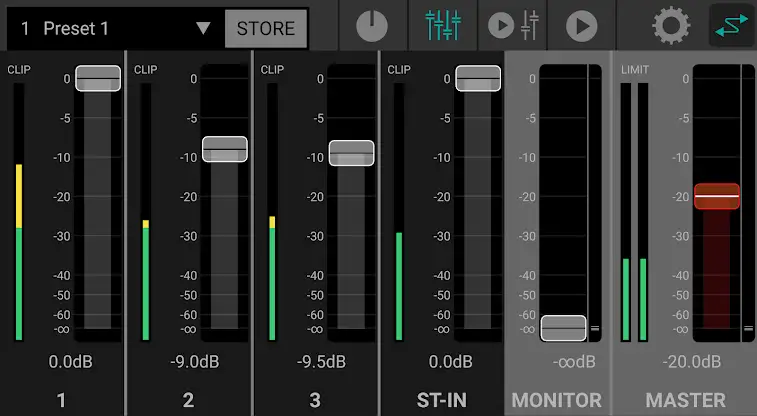The width and height of the screenshot is (757, 416).
Task: Click channel 1 fader handle
Action: tap(98, 78)
